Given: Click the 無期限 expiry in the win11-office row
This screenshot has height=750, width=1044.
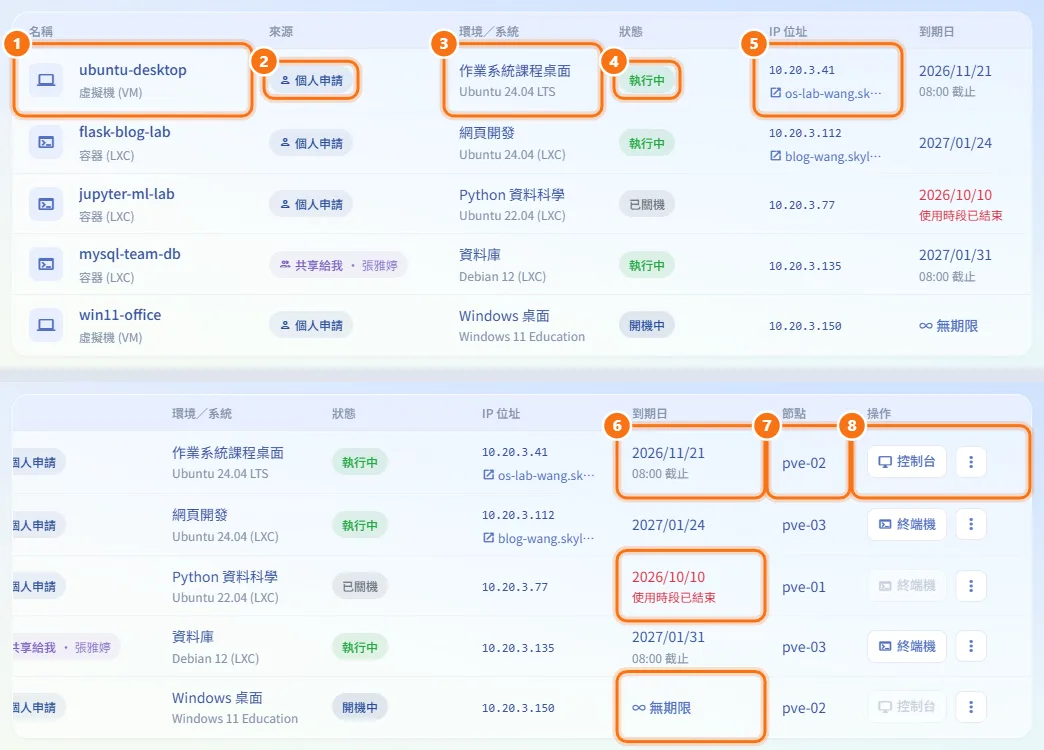Looking at the screenshot, I should pos(949,326).
